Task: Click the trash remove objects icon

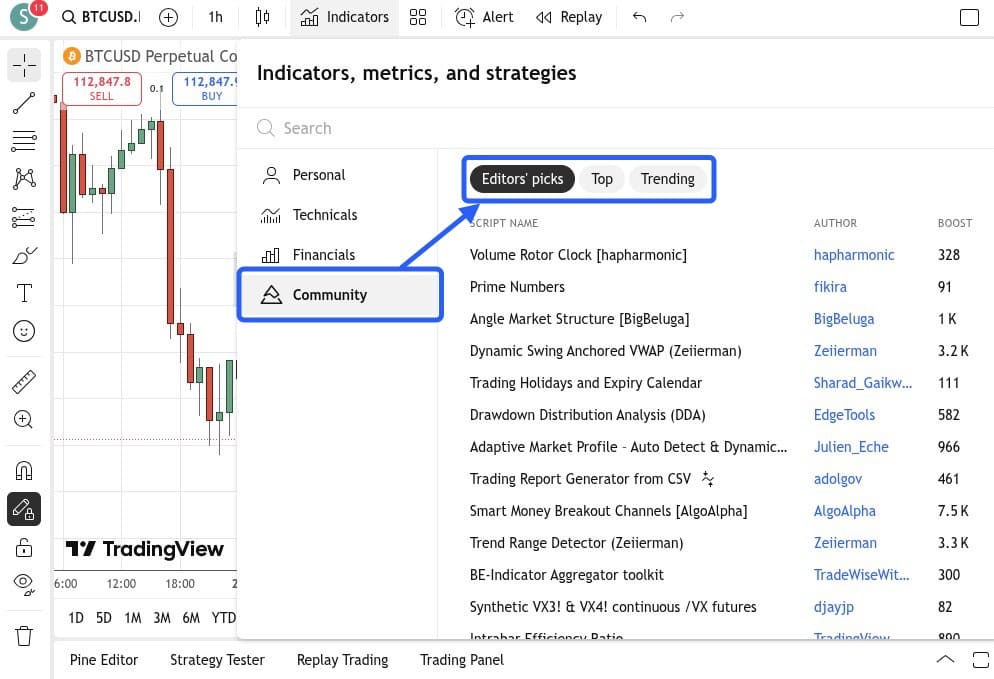Action: (24, 635)
